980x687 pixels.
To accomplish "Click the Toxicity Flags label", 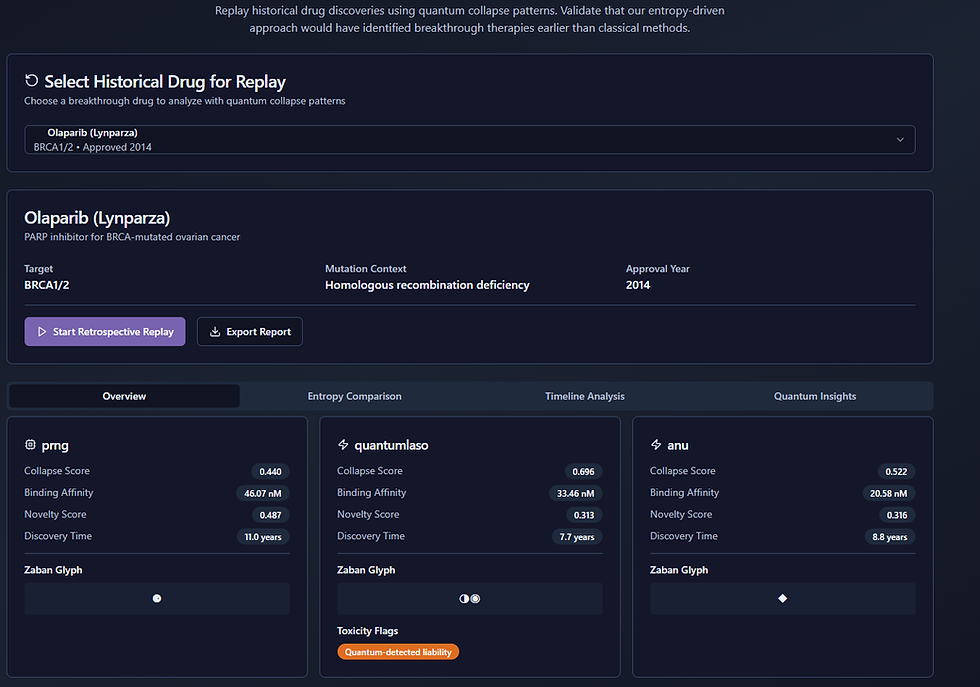I will [368, 631].
